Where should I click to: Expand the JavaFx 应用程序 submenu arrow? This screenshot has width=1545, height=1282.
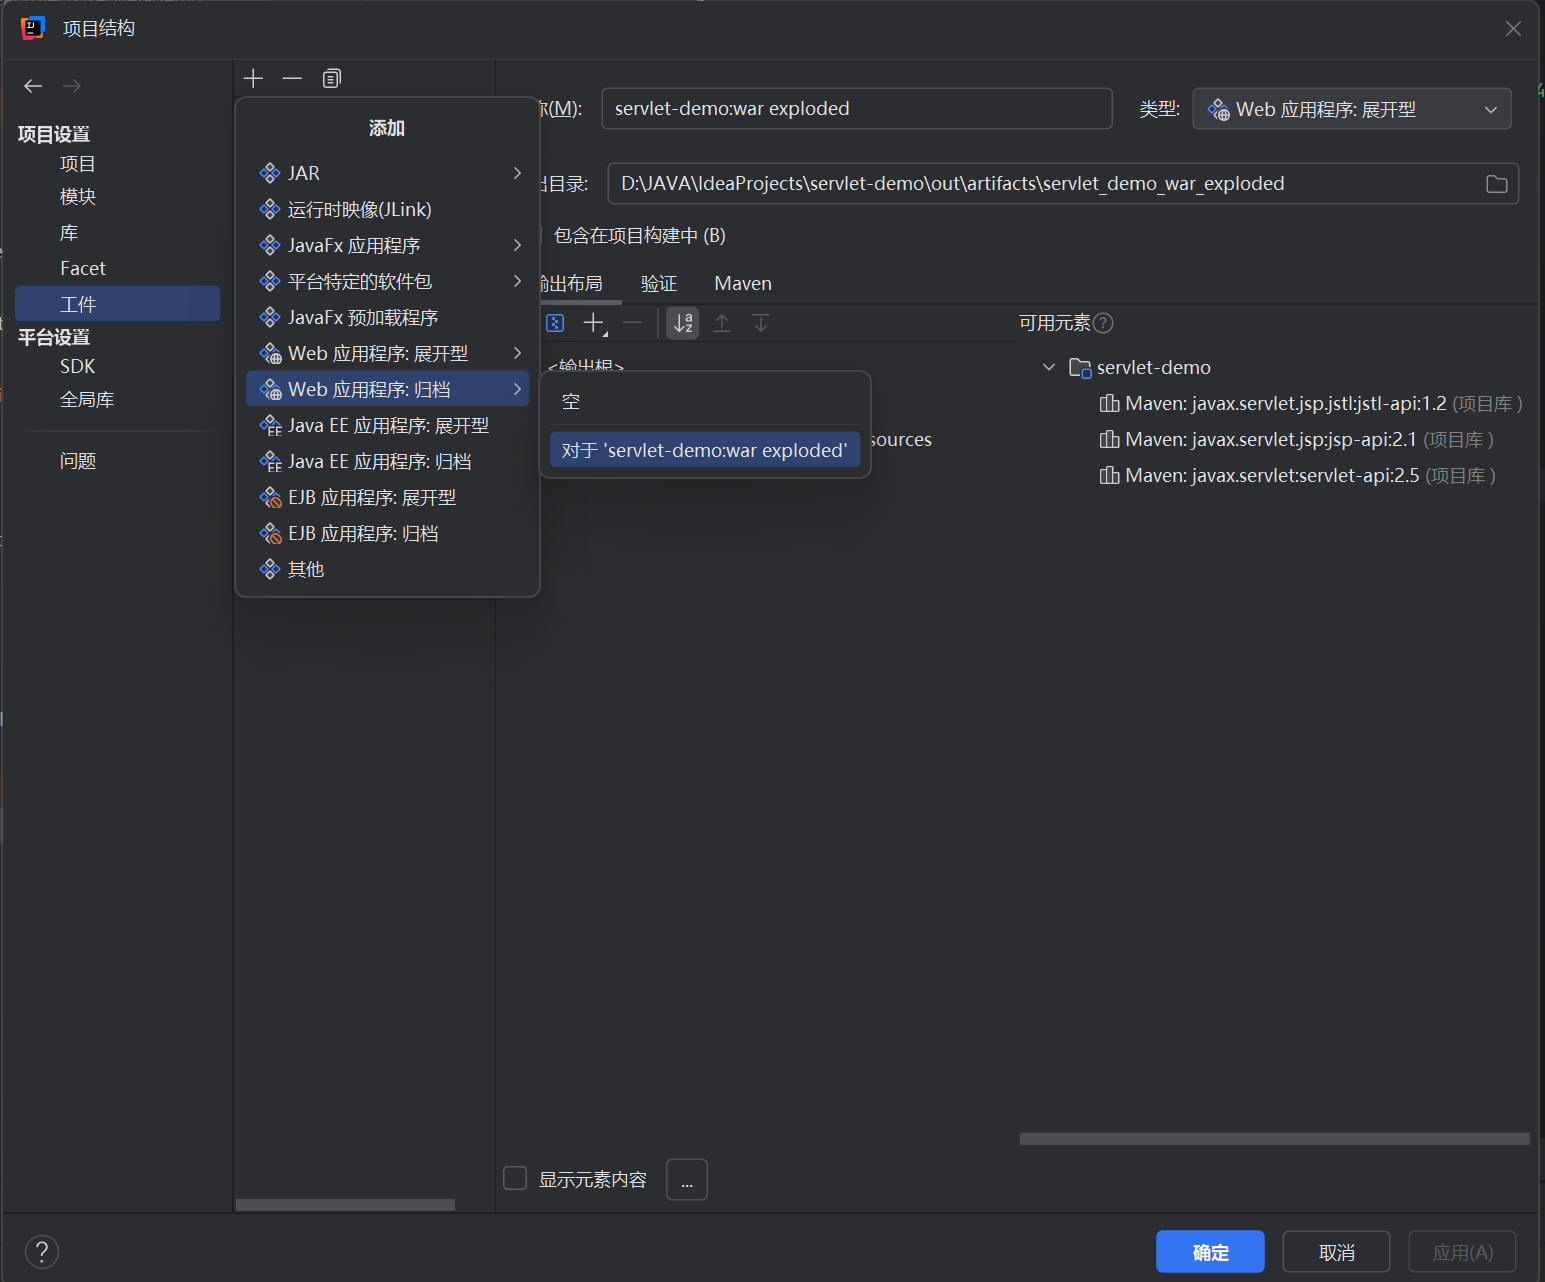point(517,245)
